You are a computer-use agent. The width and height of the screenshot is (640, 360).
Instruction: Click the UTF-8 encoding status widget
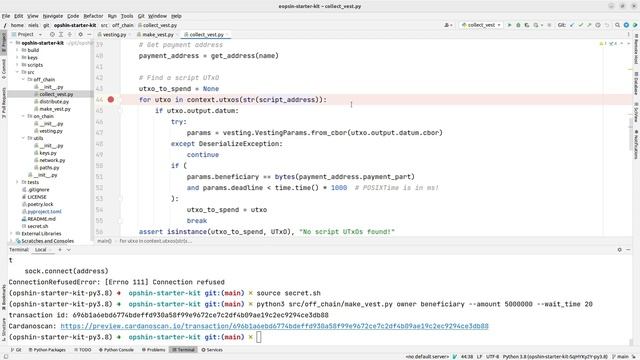tap(492, 357)
